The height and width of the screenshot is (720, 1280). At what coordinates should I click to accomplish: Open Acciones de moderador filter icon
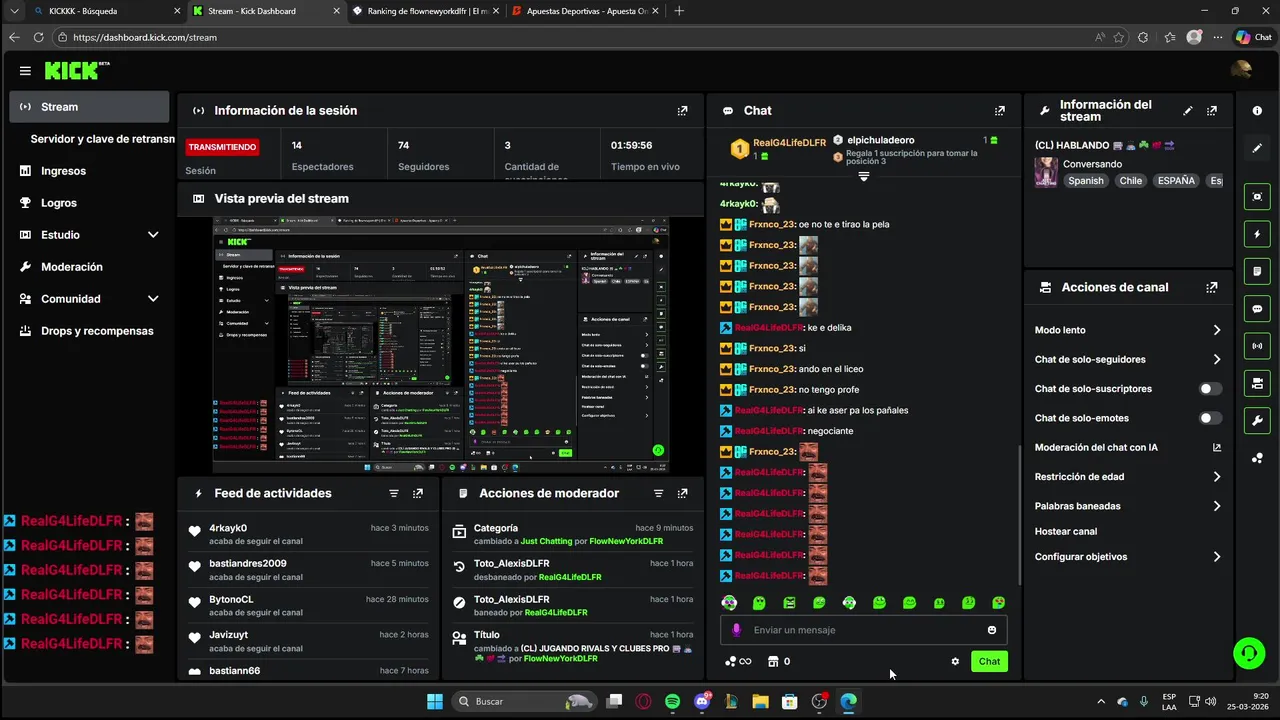658,493
